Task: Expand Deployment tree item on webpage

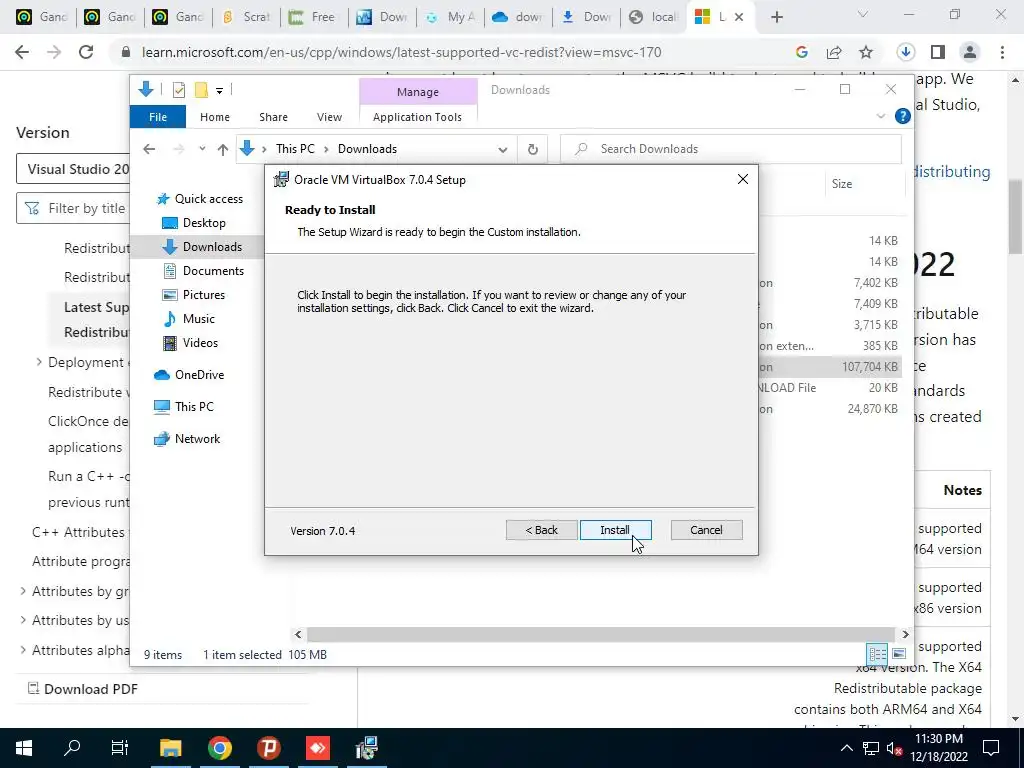Action: (39, 362)
